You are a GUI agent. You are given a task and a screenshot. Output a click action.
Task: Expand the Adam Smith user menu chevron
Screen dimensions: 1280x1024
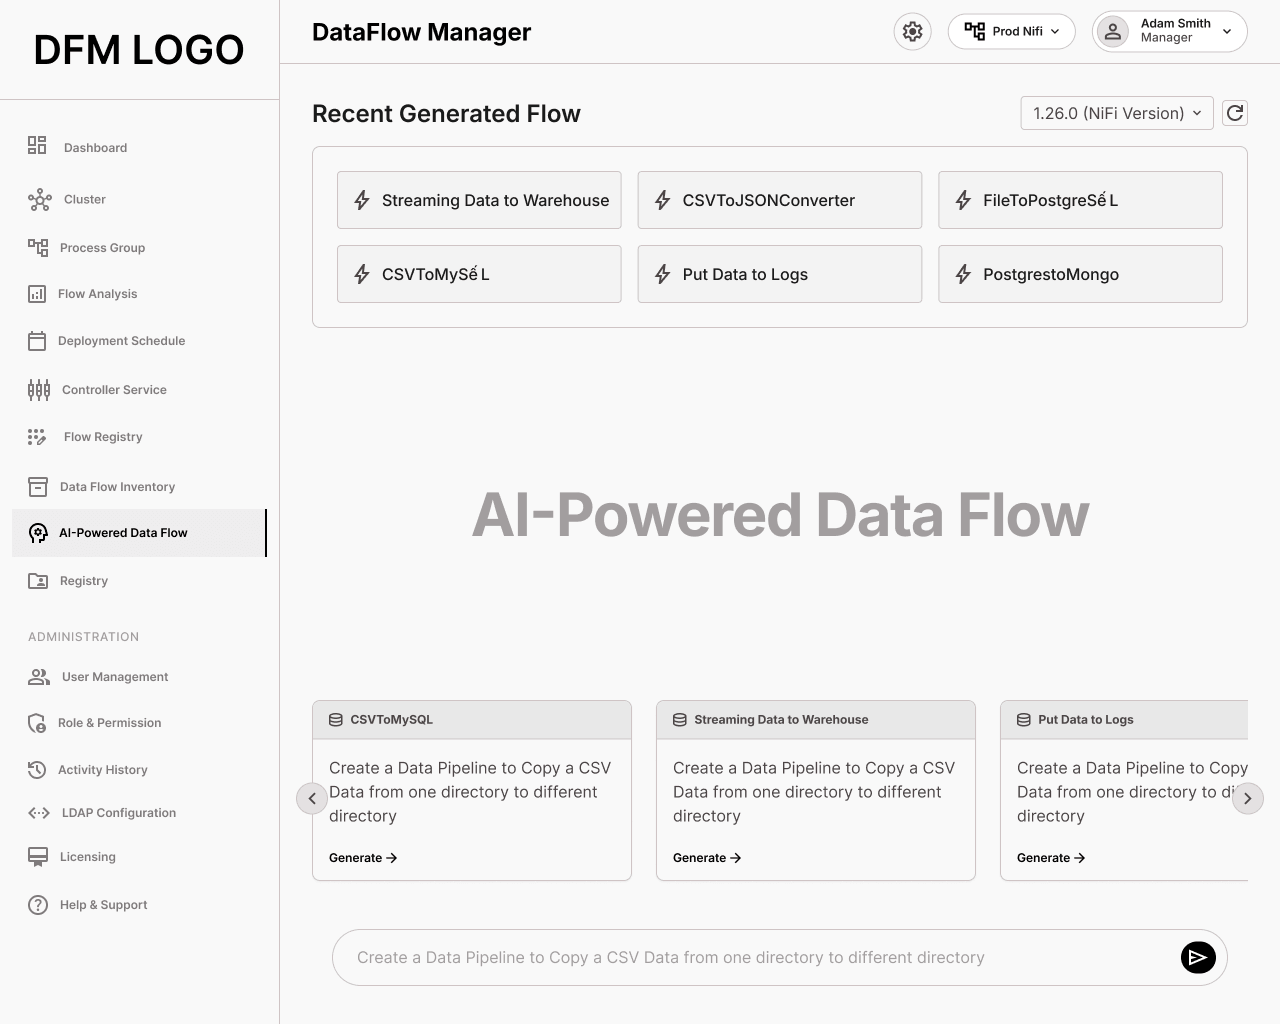click(1227, 31)
